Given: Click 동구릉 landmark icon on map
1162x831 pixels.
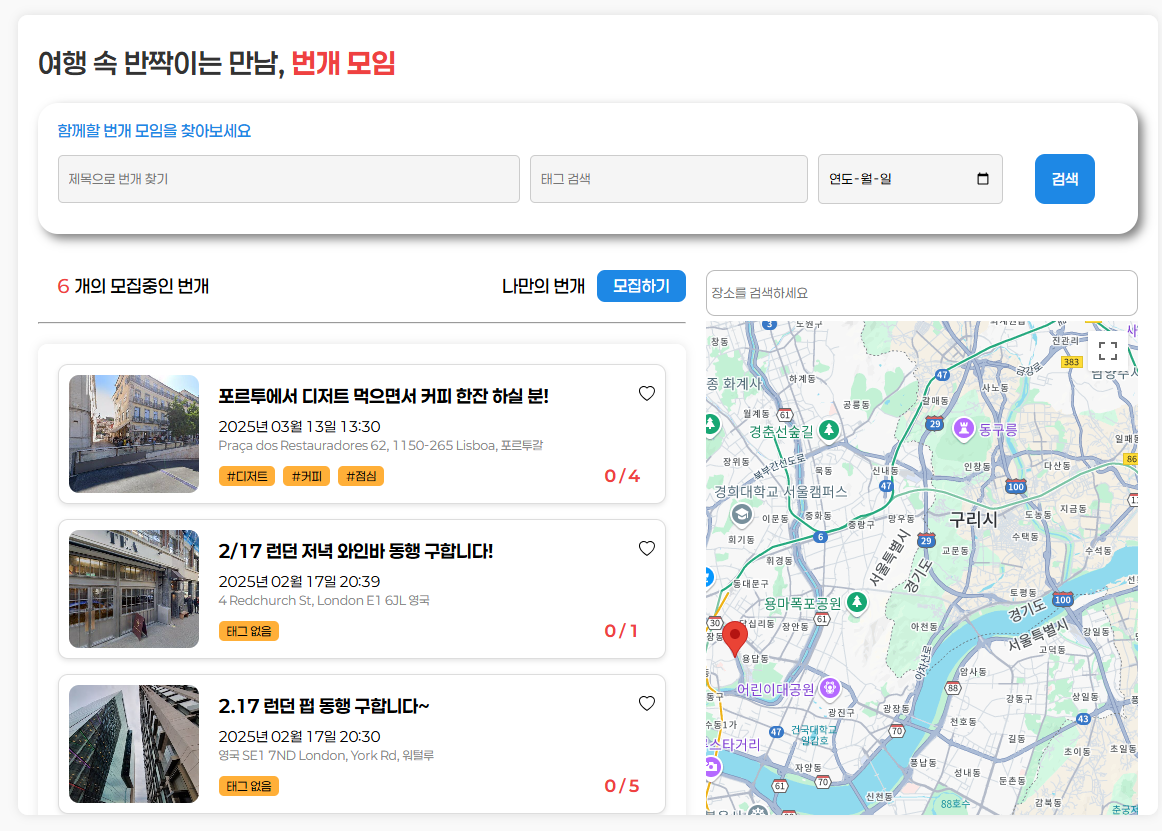Looking at the screenshot, I should pyautogui.click(x=963, y=428).
